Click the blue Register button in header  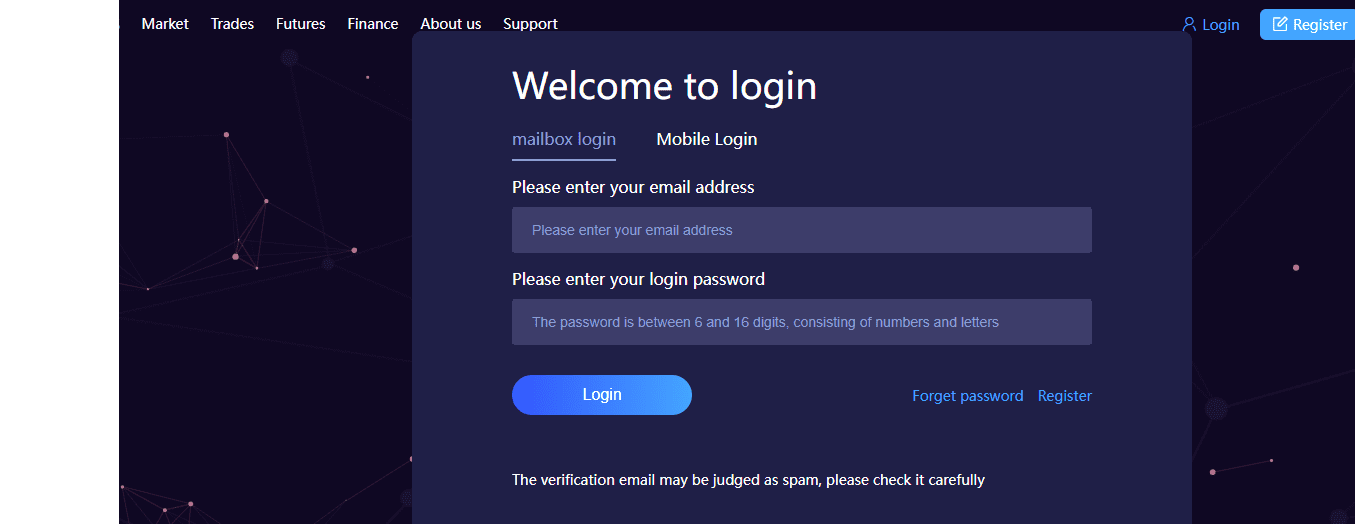(x=1307, y=24)
